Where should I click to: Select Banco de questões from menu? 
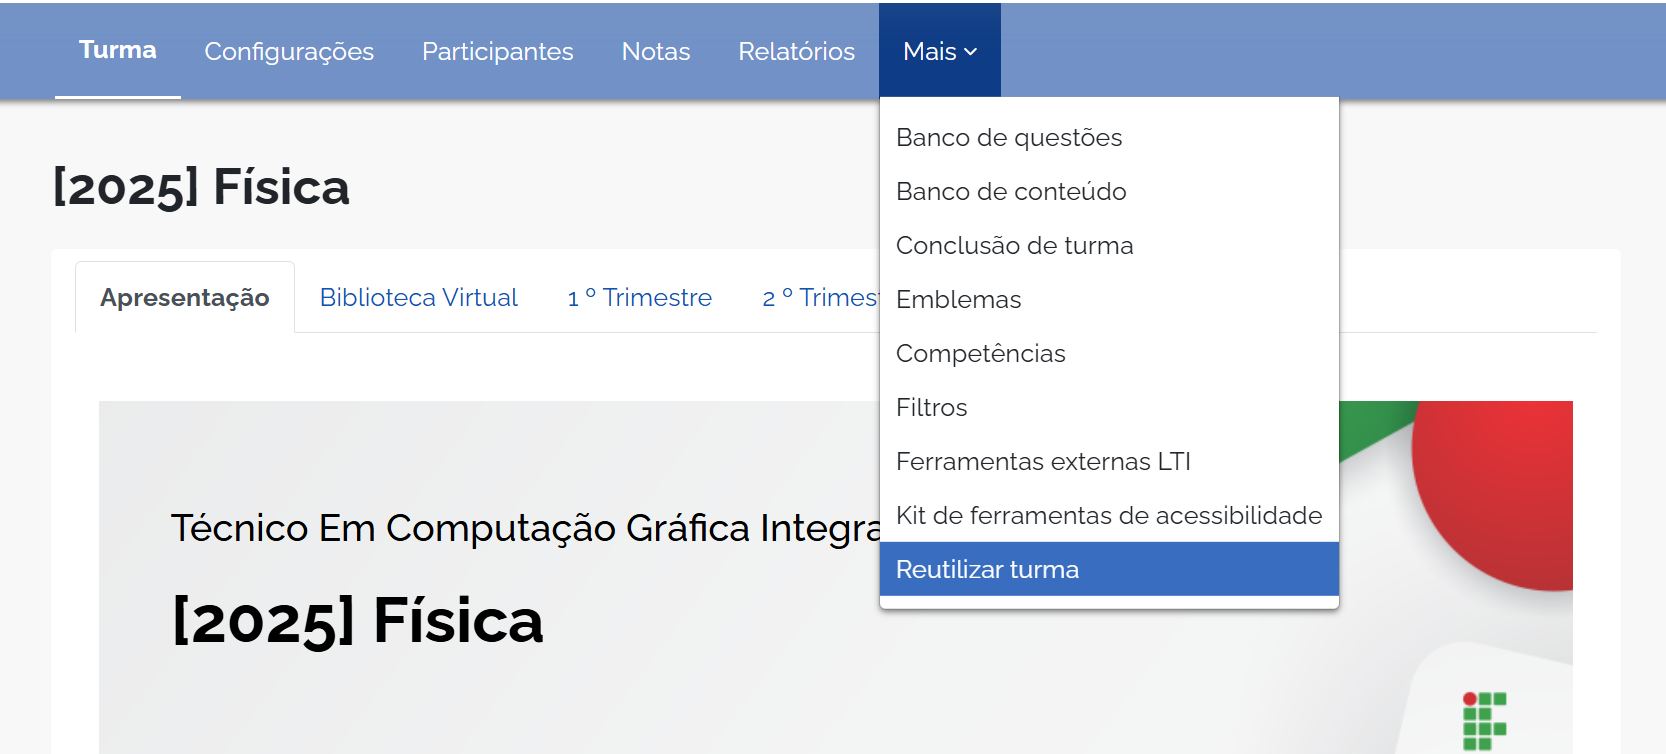(x=1009, y=137)
